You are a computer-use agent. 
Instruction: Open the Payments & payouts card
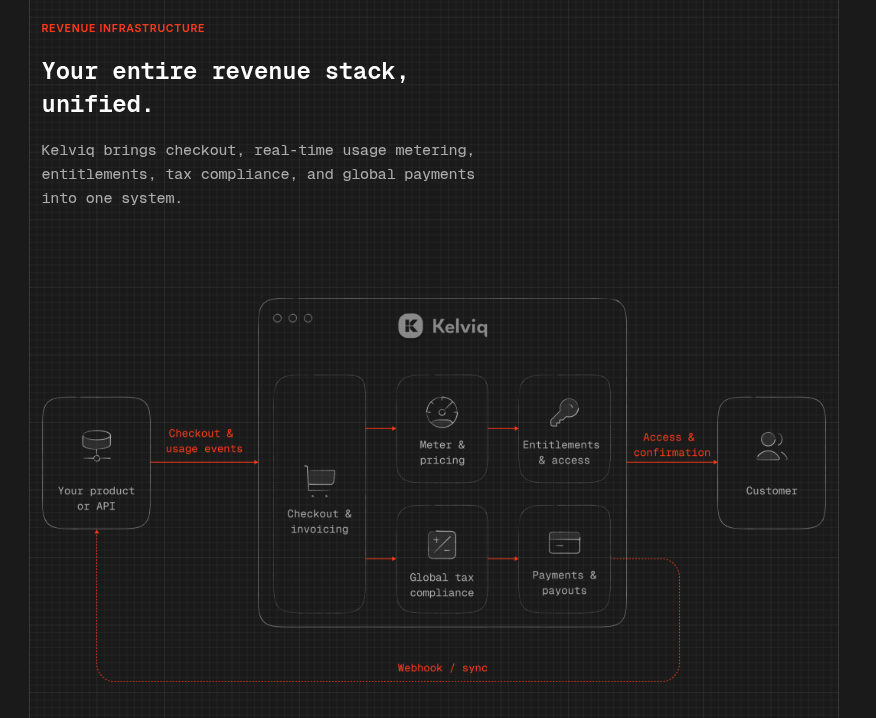point(564,559)
